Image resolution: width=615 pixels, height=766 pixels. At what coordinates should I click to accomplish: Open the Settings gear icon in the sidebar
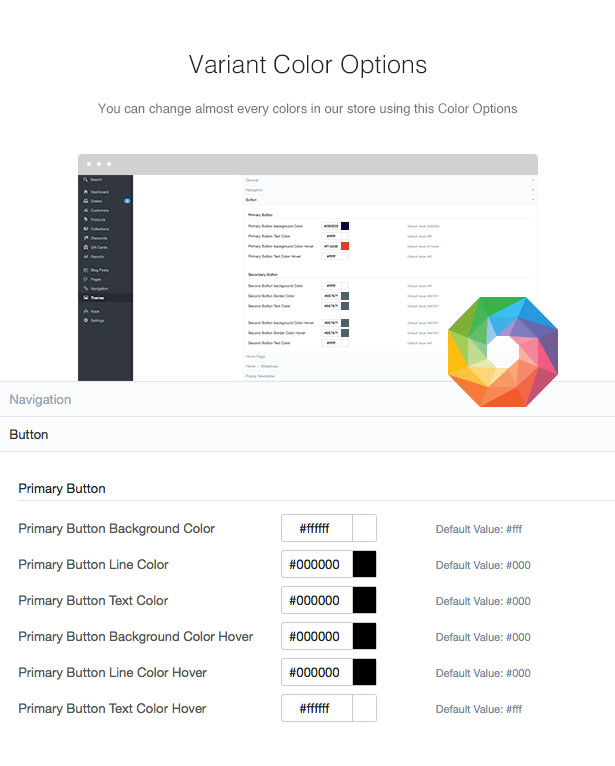click(86, 320)
